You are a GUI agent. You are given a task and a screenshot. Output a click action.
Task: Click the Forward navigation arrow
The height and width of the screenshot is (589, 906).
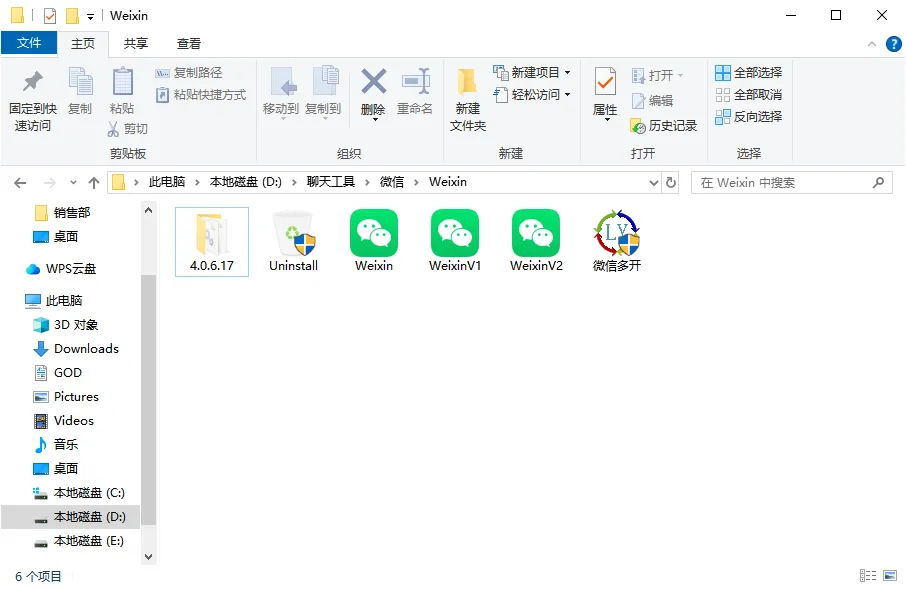pyautogui.click(x=50, y=183)
